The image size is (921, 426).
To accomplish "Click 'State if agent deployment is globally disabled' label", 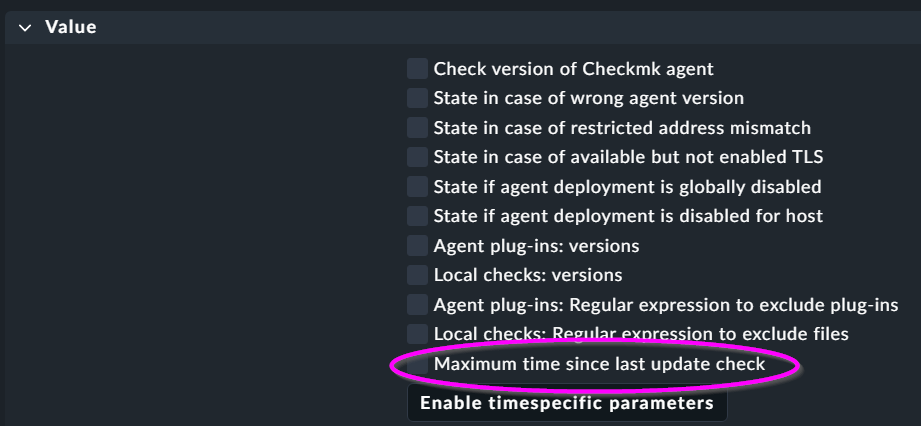I will [627, 186].
